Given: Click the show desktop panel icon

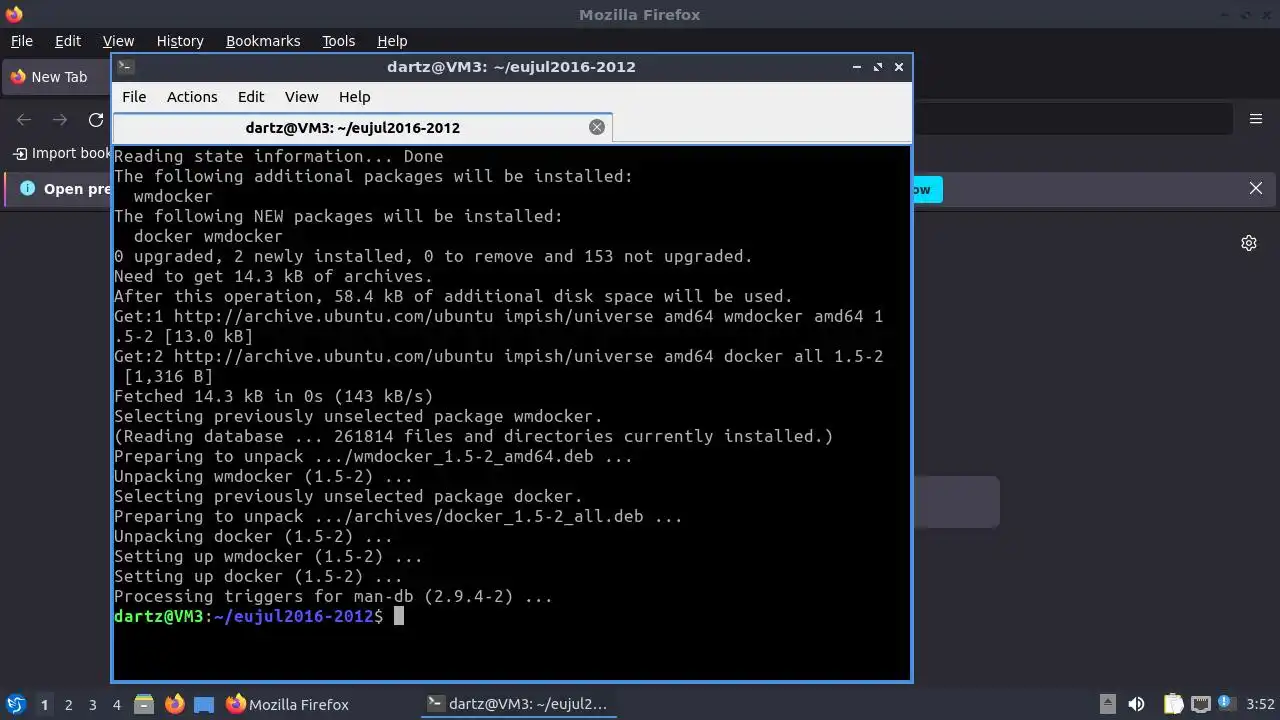Looking at the screenshot, I should tap(204, 704).
